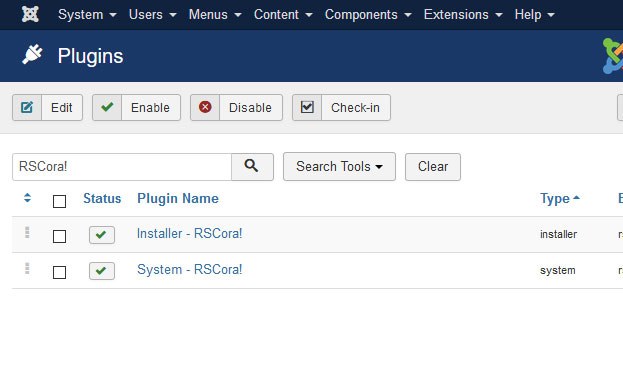The image size is (623, 379).
Task: Click the 'system' type cell
Action: coord(557,271)
